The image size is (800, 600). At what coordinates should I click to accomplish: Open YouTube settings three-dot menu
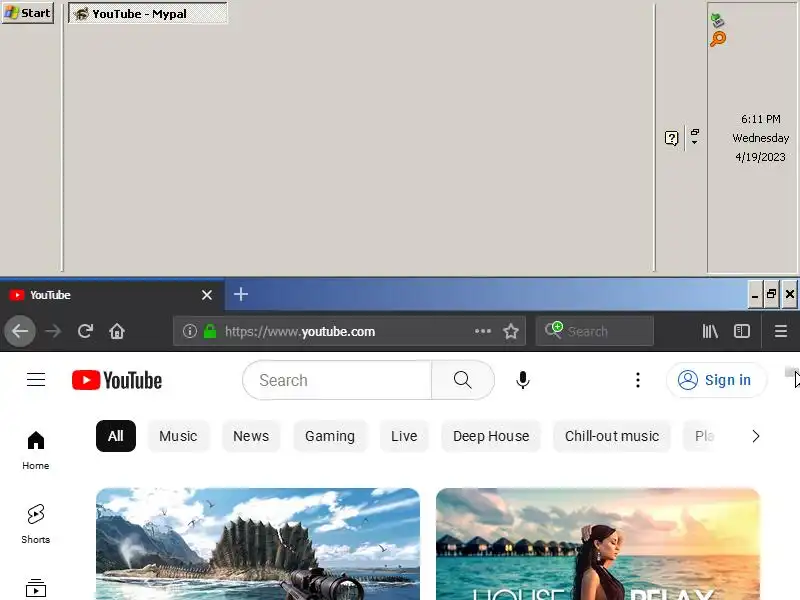(638, 380)
